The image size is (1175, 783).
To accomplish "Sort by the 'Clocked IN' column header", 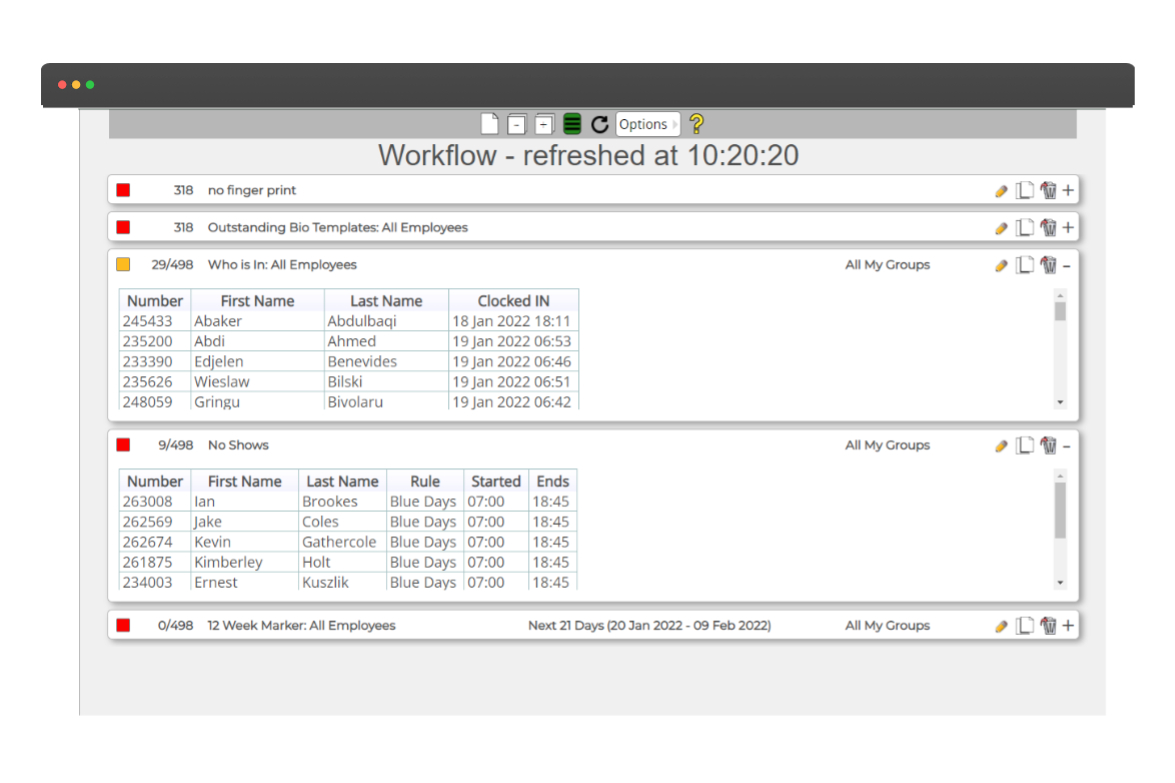I will [513, 300].
